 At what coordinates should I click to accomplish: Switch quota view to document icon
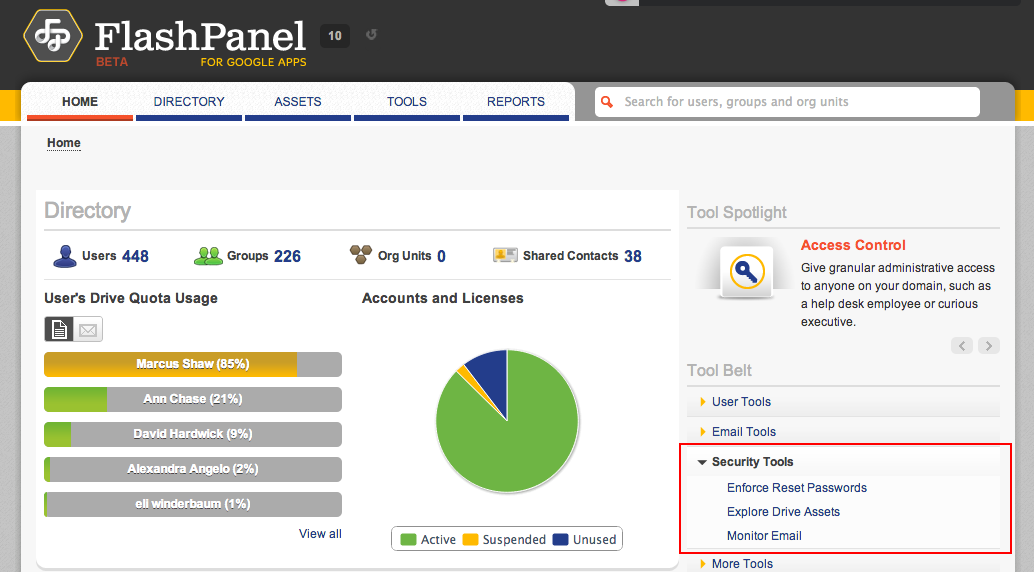click(x=59, y=329)
